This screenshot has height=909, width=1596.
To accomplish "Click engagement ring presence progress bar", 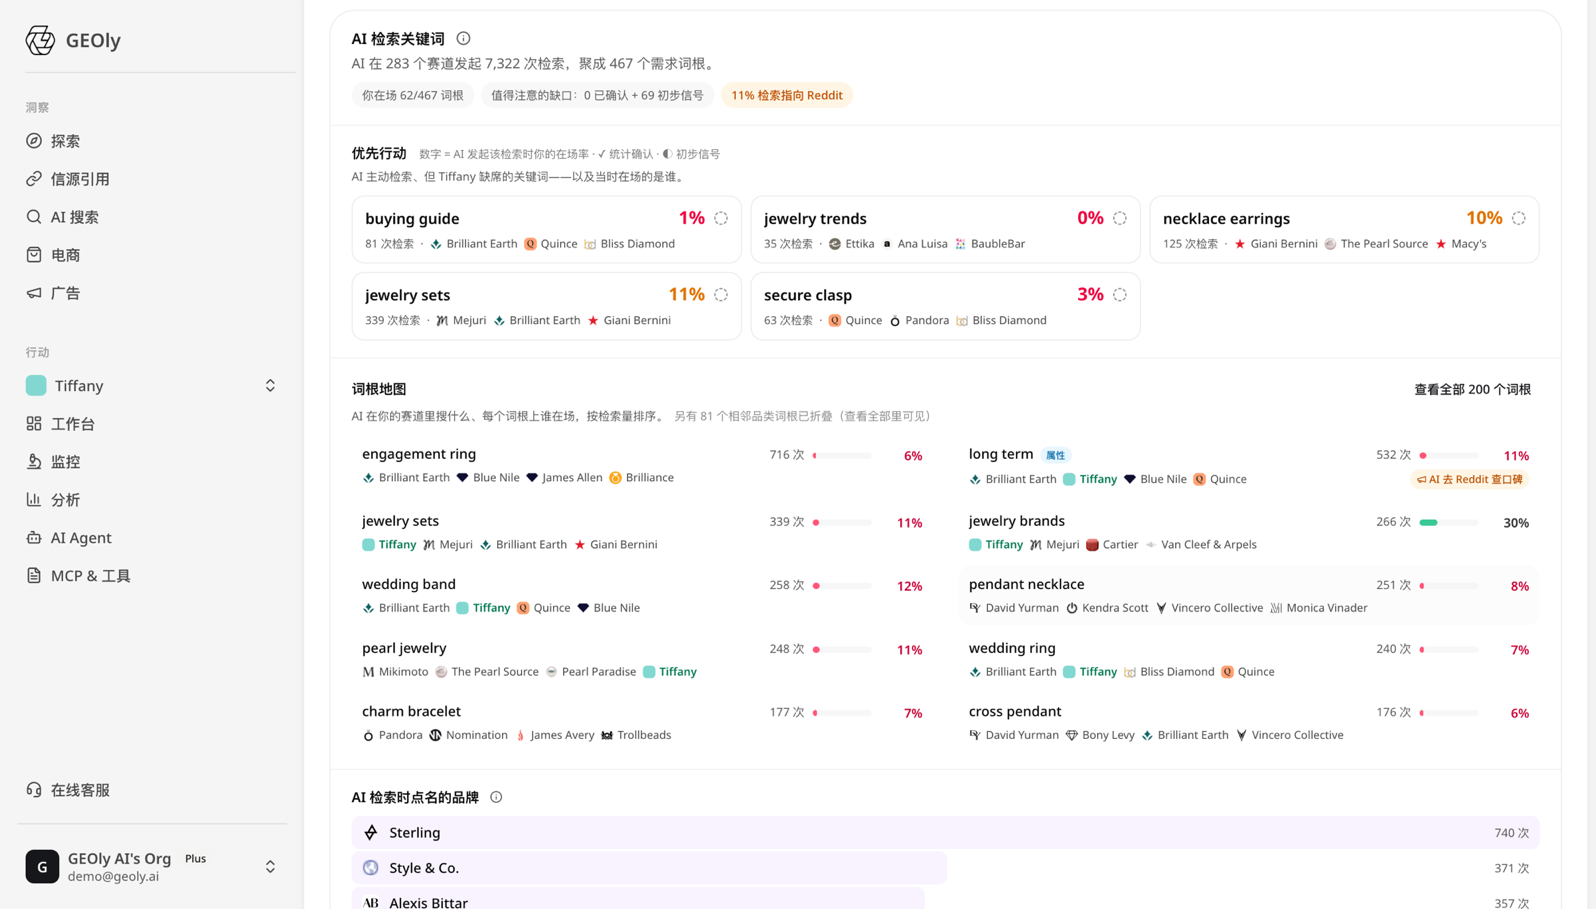I will click(x=842, y=456).
